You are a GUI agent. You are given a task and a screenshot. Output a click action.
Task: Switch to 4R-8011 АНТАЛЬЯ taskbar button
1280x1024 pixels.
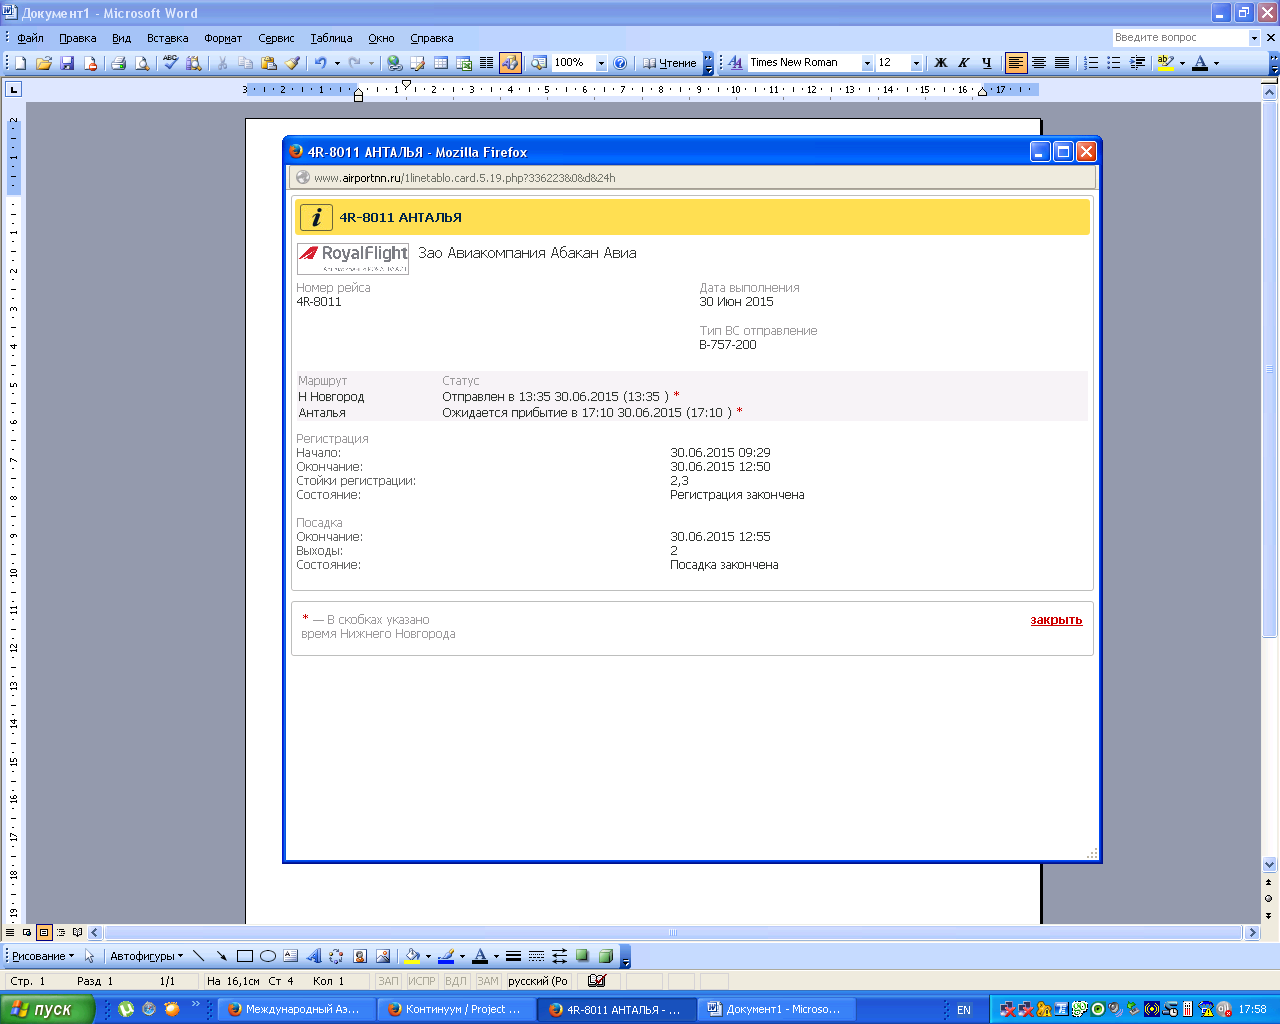616,1009
